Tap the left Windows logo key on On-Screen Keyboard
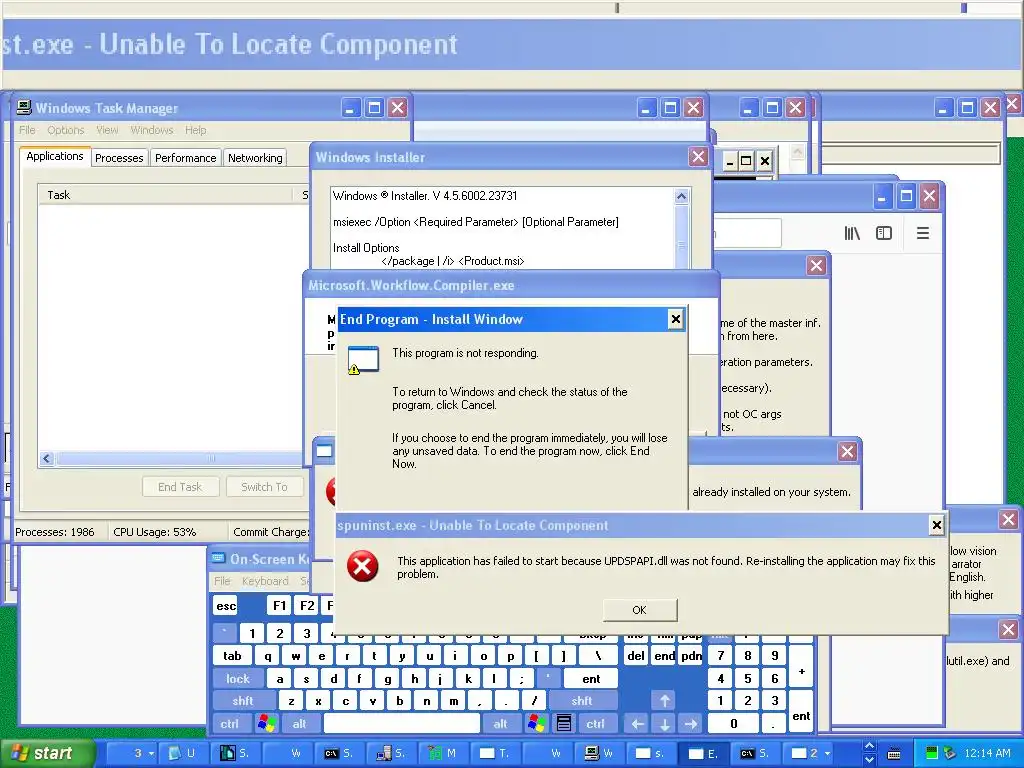 pos(266,724)
